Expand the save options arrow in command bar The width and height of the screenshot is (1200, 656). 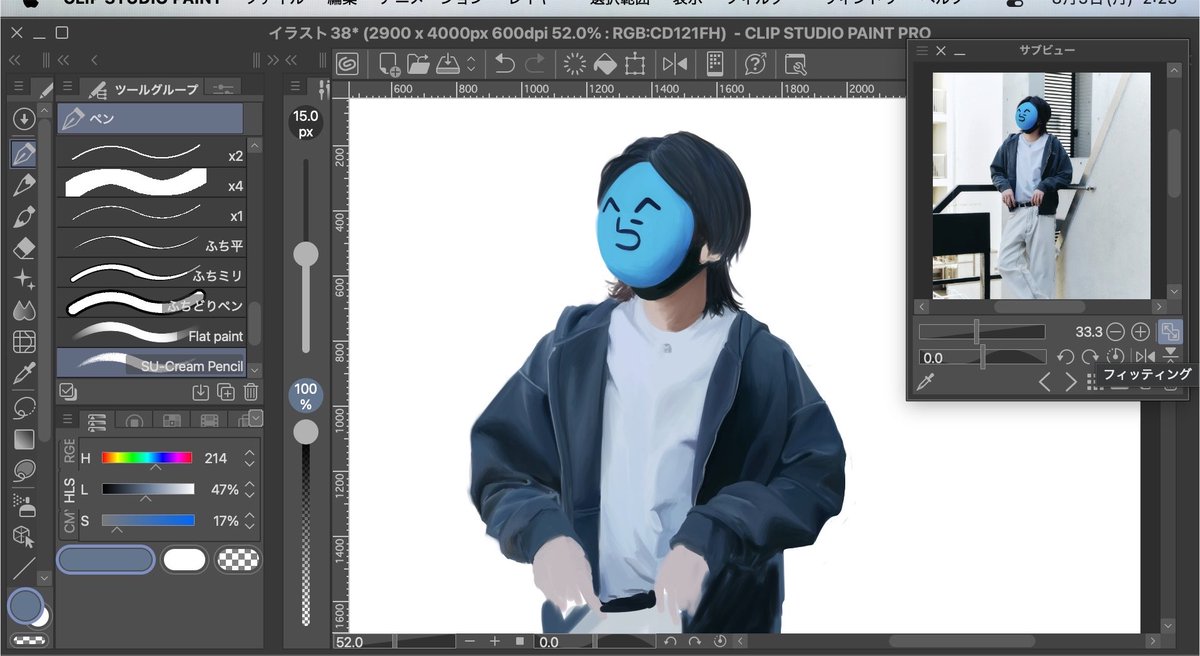tap(470, 64)
